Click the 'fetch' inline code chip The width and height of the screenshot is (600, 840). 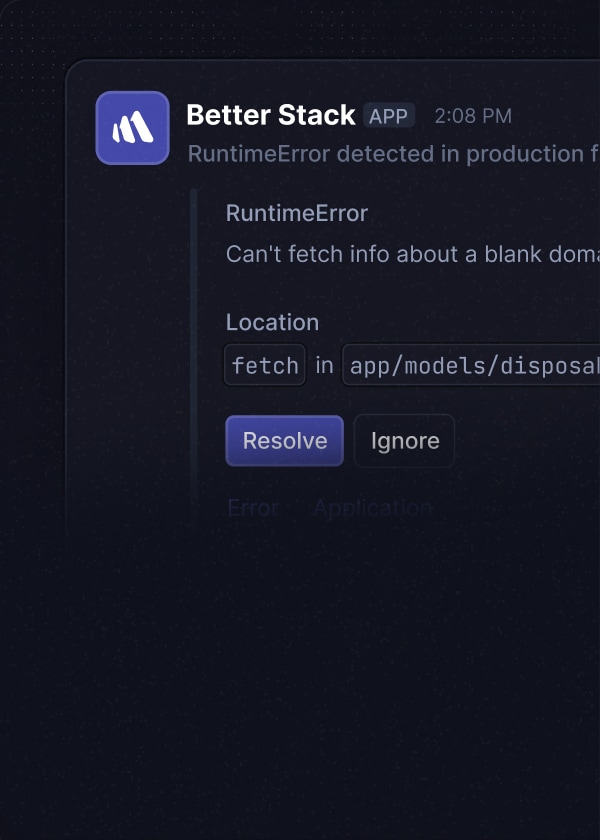pos(265,366)
